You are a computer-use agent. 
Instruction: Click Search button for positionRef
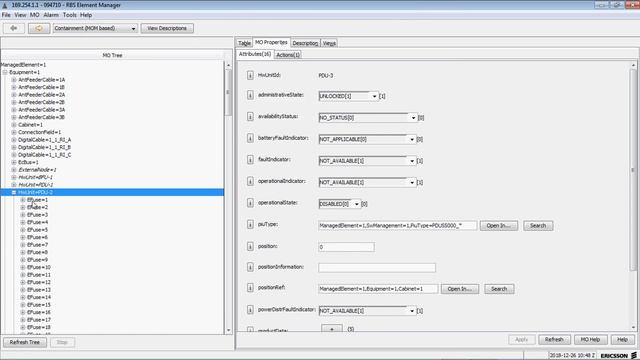pyautogui.click(x=499, y=289)
